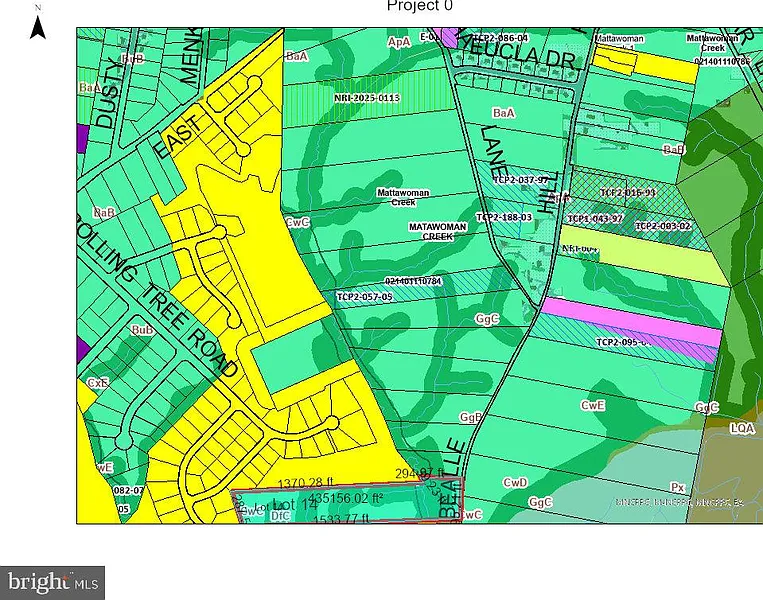Click the TCP2-057-05 plan label

(364, 297)
